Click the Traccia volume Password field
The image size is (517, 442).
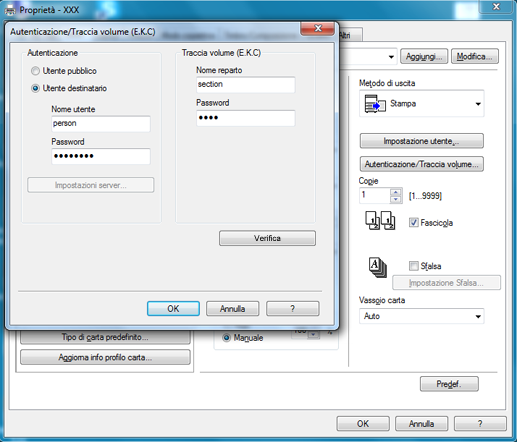(246, 118)
